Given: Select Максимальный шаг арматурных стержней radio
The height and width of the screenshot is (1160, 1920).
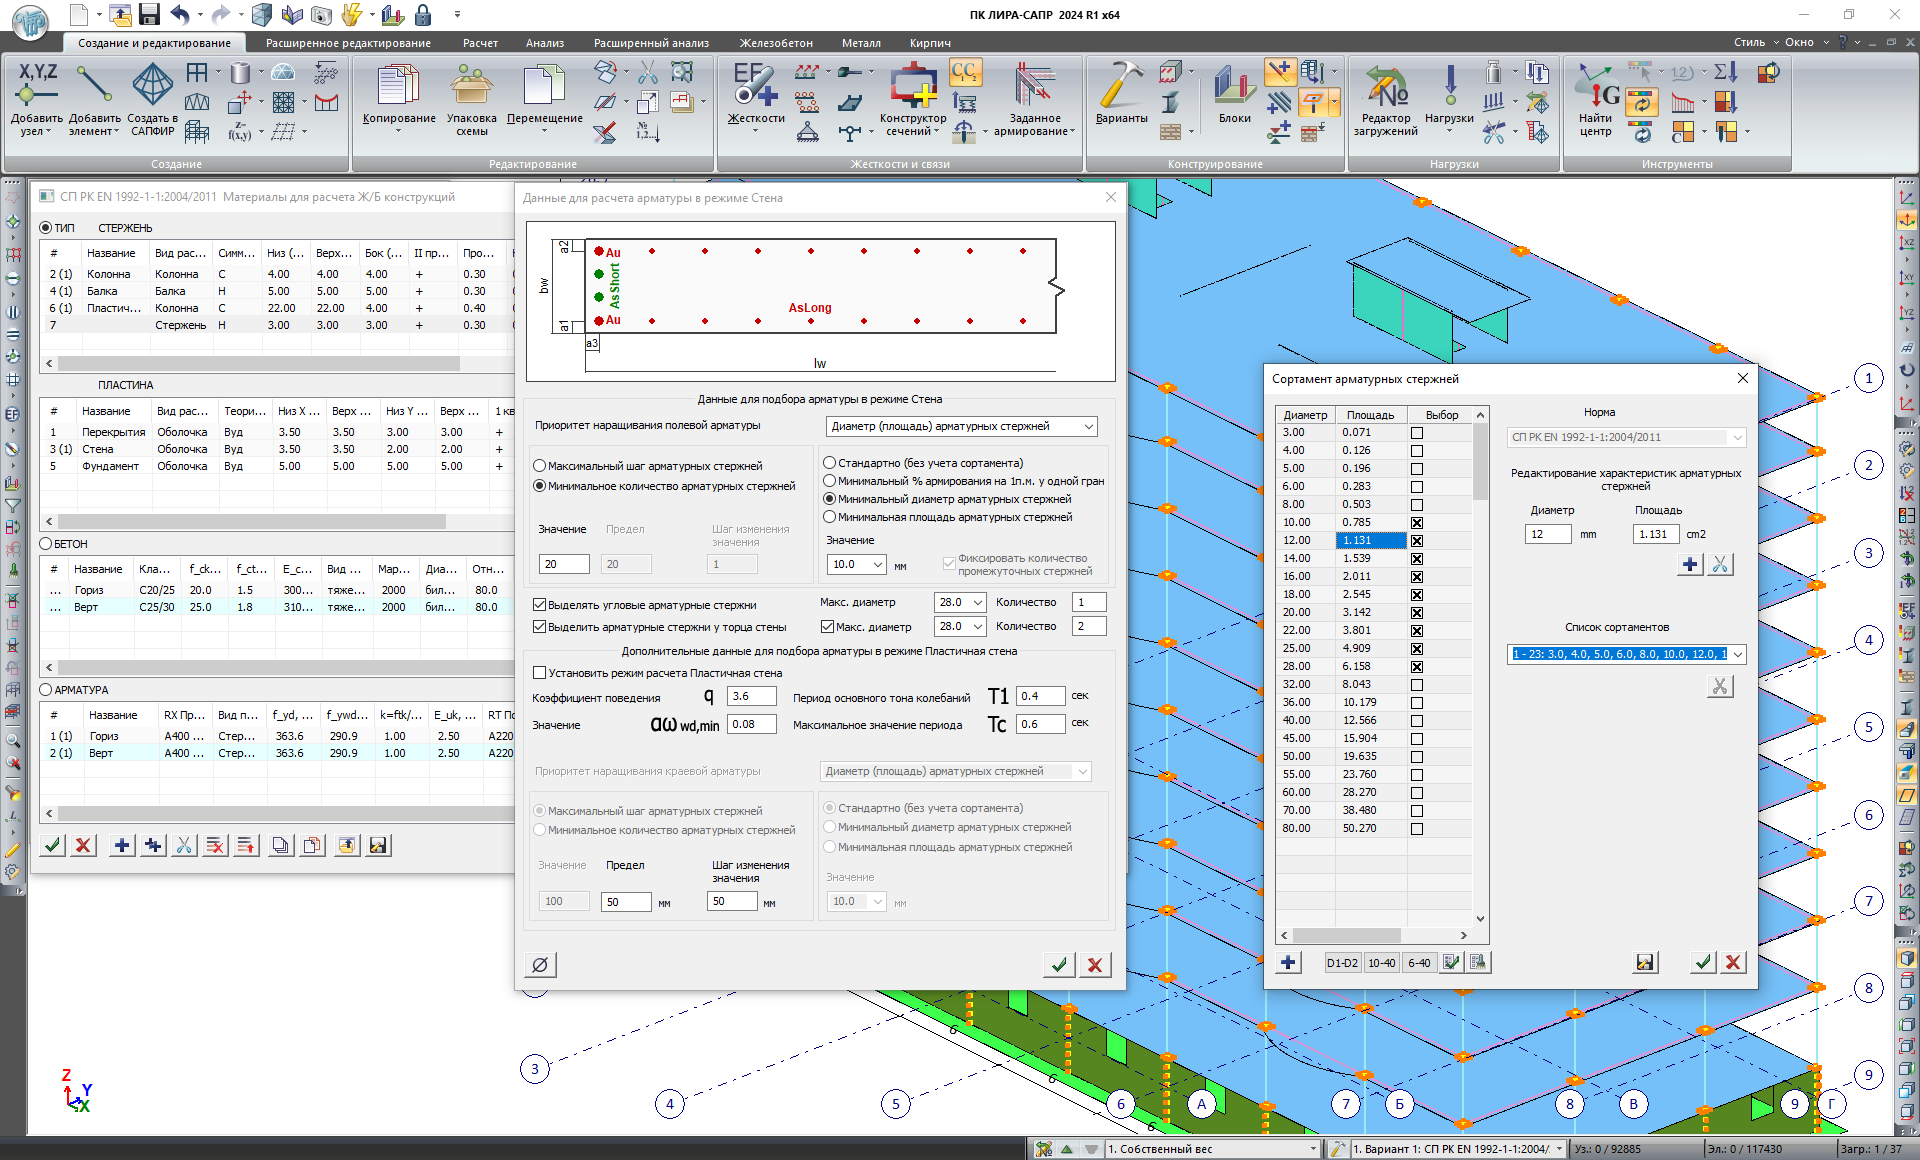Looking at the screenshot, I should pyautogui.click(x=540, y=466).
